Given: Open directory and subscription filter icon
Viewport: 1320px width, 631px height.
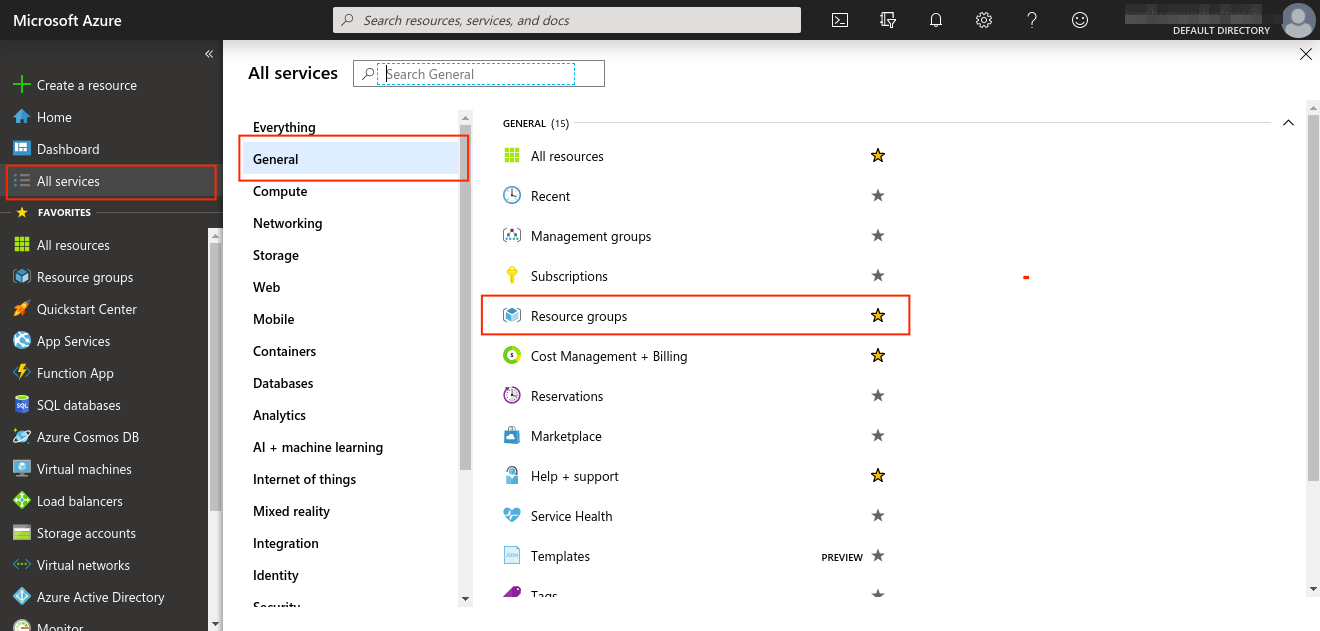Looking at the screenshot, I should pyautogui.click(x=888, y=20).
